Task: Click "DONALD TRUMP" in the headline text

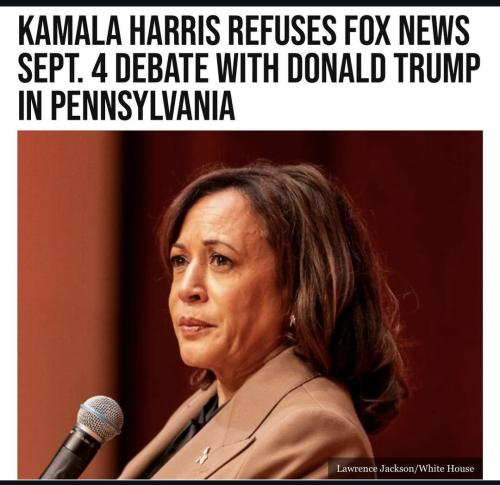Action: pos(383,67)
